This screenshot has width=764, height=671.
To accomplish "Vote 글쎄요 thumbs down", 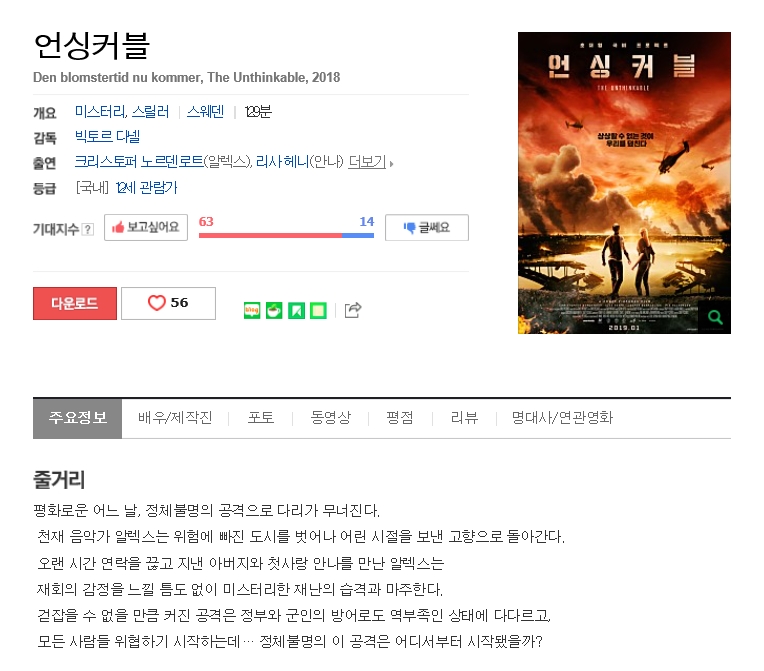I will [427, 227].
